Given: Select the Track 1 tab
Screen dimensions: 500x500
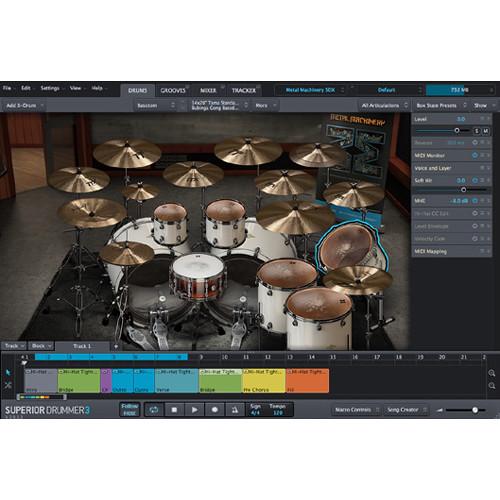Looking at the screenshot, I should (x=82, y=346).
